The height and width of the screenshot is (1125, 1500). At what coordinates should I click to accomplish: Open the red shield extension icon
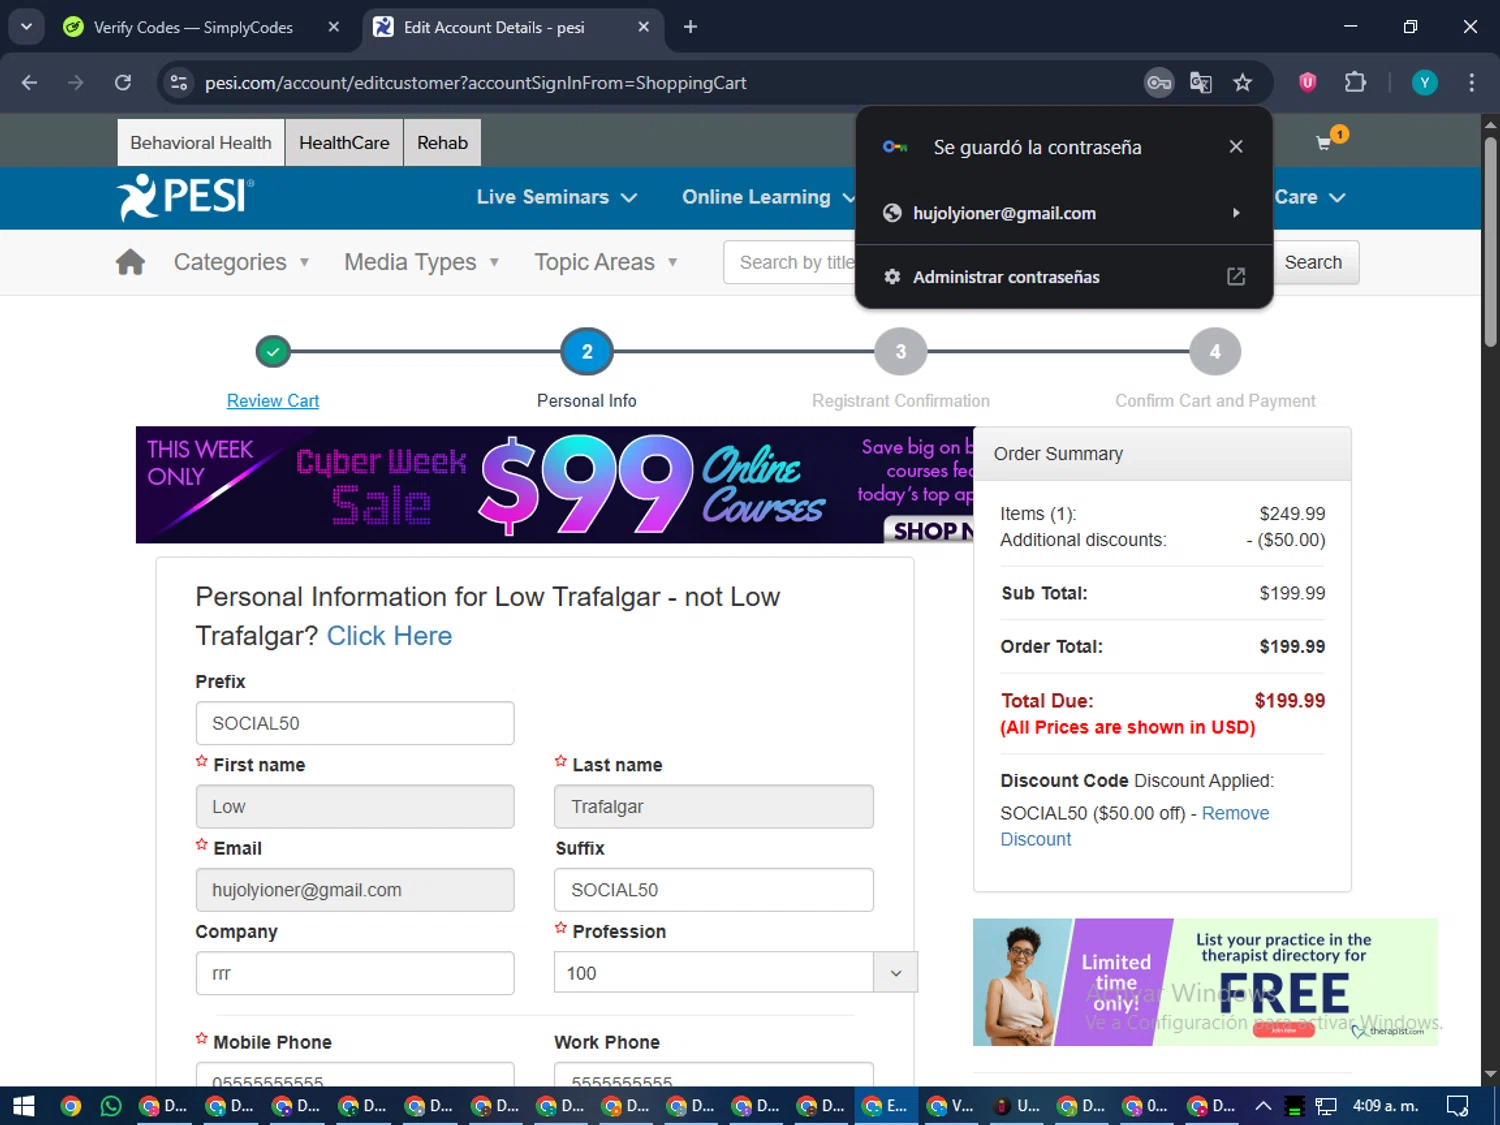1308,83
